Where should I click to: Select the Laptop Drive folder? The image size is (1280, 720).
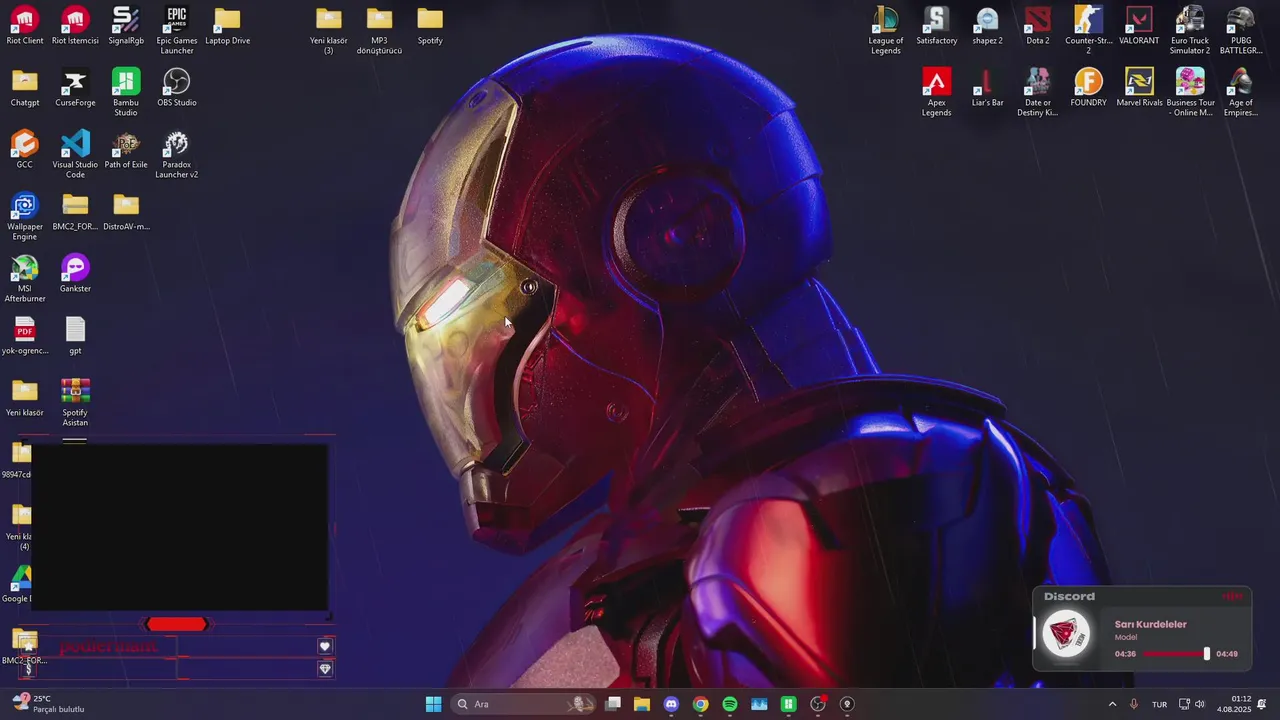(227, 26)
